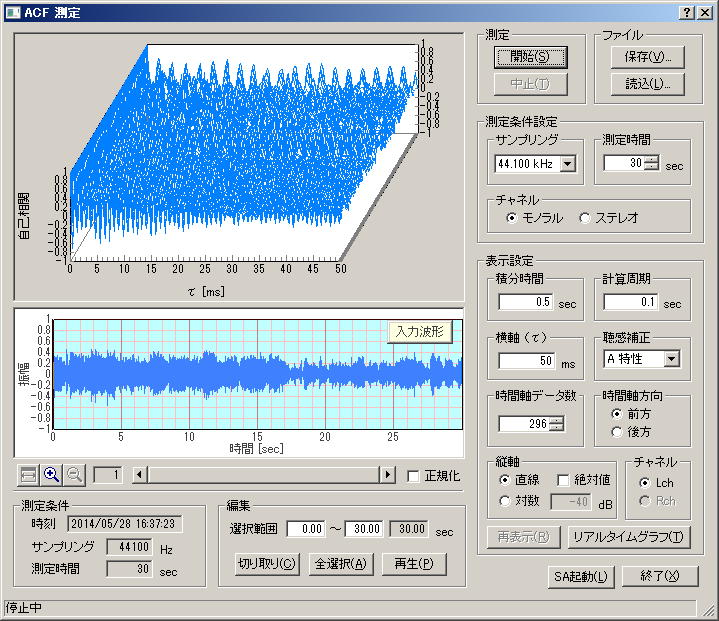Click the 全選択(A) button
This screenshot has height=621, width=719.
pyautogui.click(x=341, y=564)
